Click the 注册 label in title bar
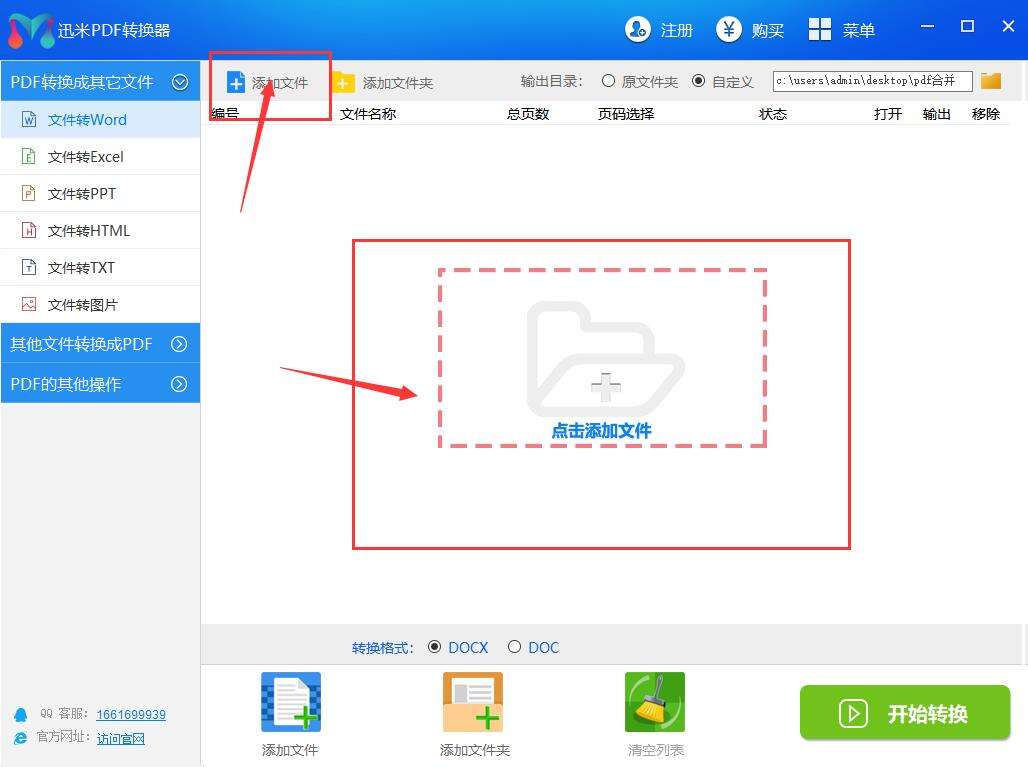The image size is (1028, 767). pyautogui.click(x=677, y=30)
